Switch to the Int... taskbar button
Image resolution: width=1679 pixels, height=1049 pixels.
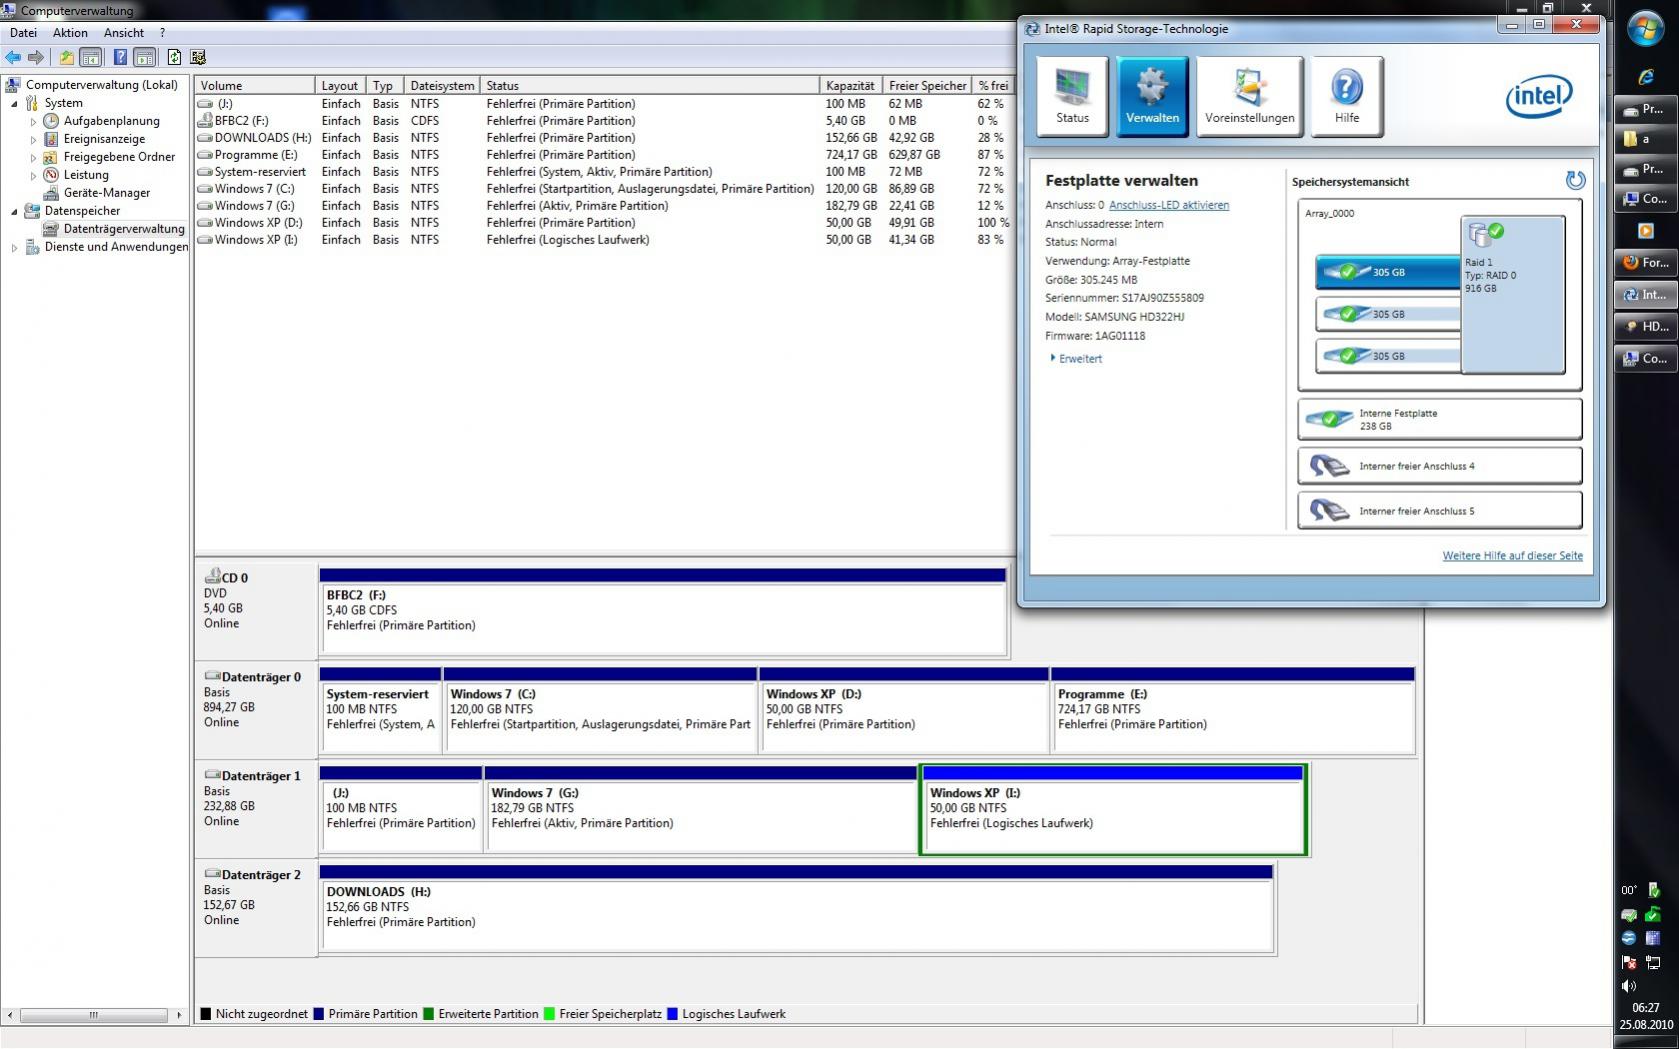tap(1645, 294)
